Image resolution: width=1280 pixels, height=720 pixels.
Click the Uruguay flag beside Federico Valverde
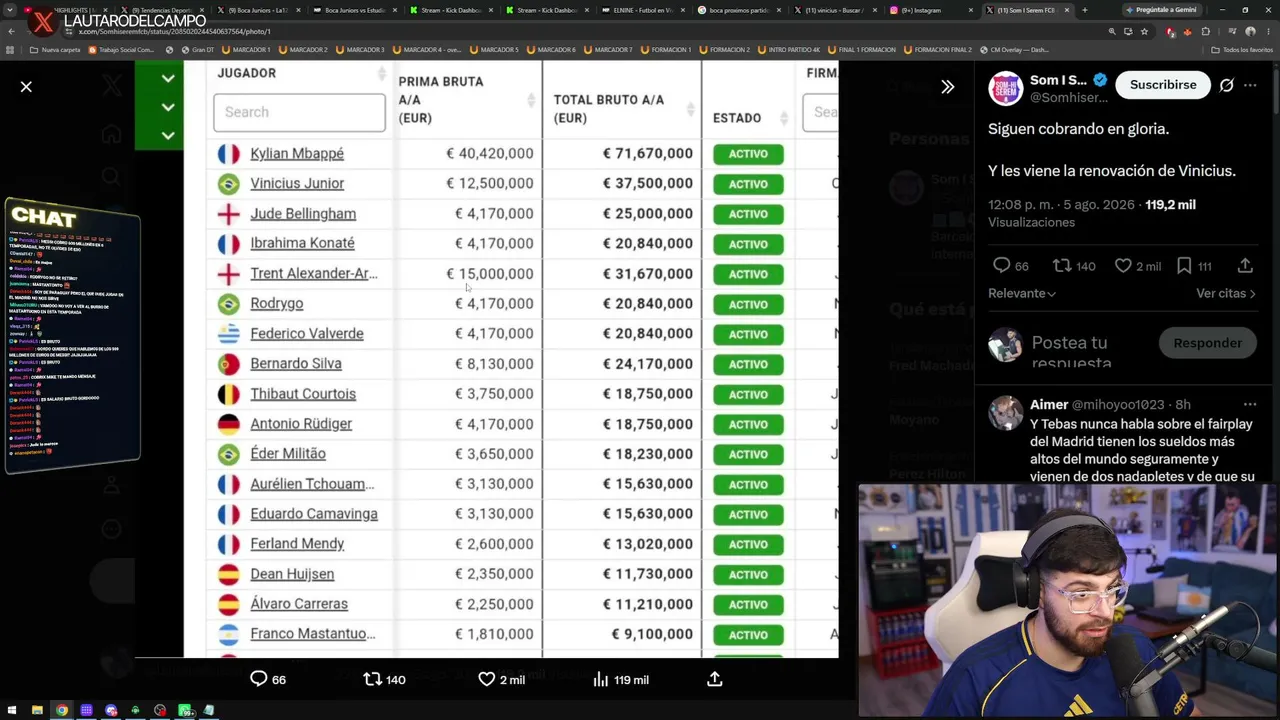click(229, 333)
